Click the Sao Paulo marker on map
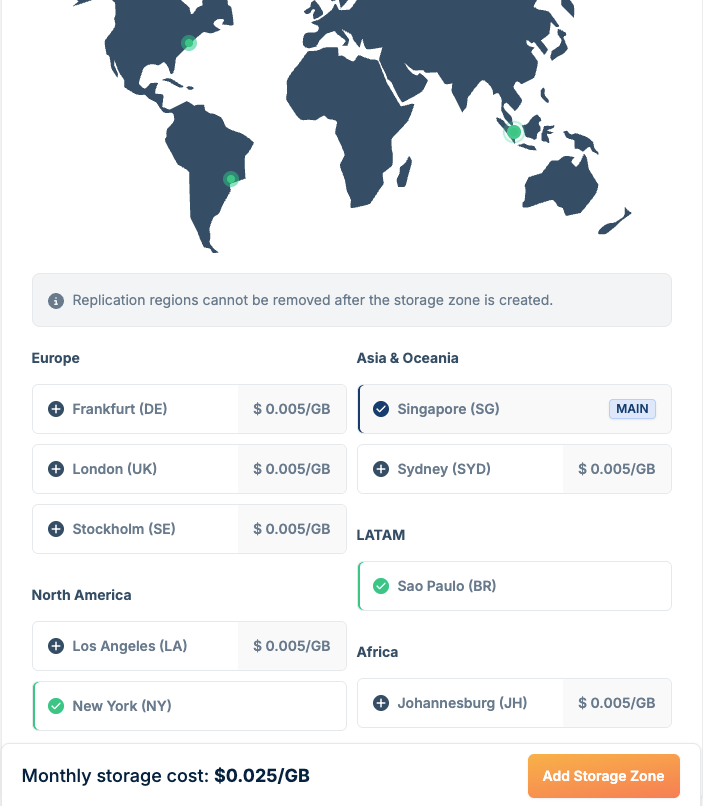703x806 pixels. (231, 179)
